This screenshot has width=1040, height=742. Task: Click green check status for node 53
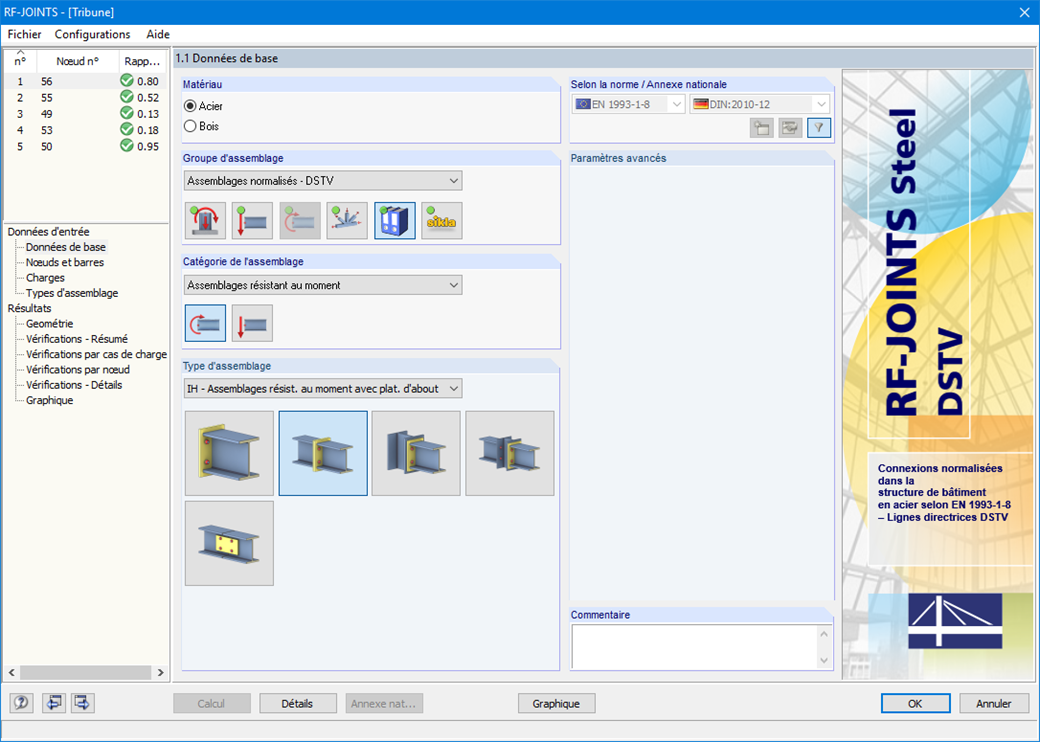127,129
